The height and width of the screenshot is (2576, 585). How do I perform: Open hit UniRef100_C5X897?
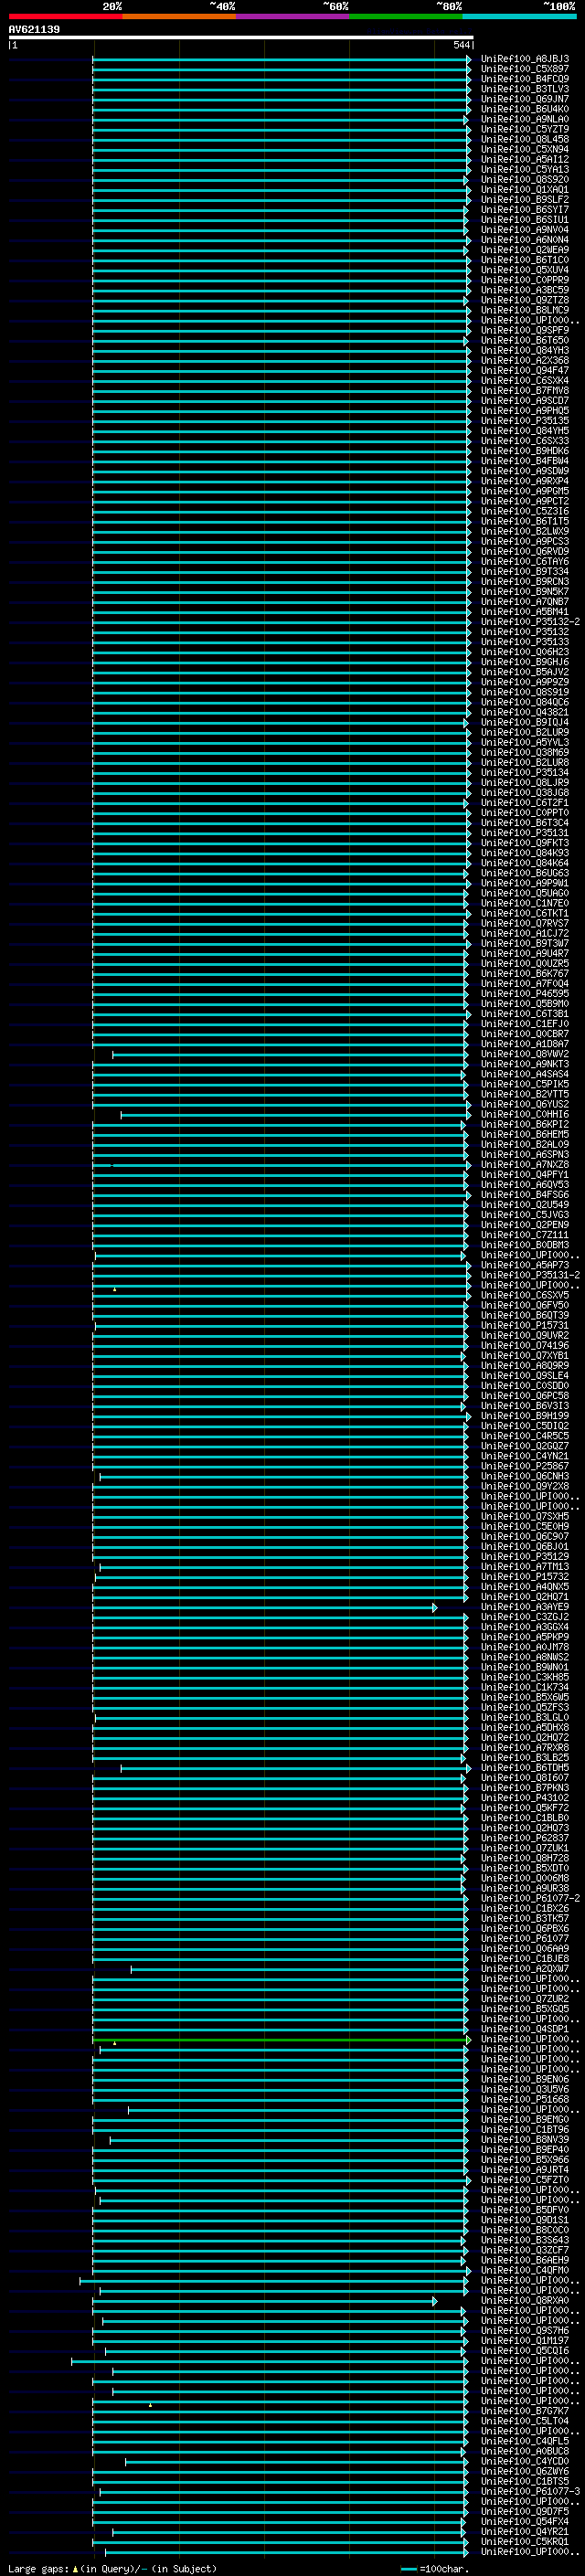coord(525,69)
